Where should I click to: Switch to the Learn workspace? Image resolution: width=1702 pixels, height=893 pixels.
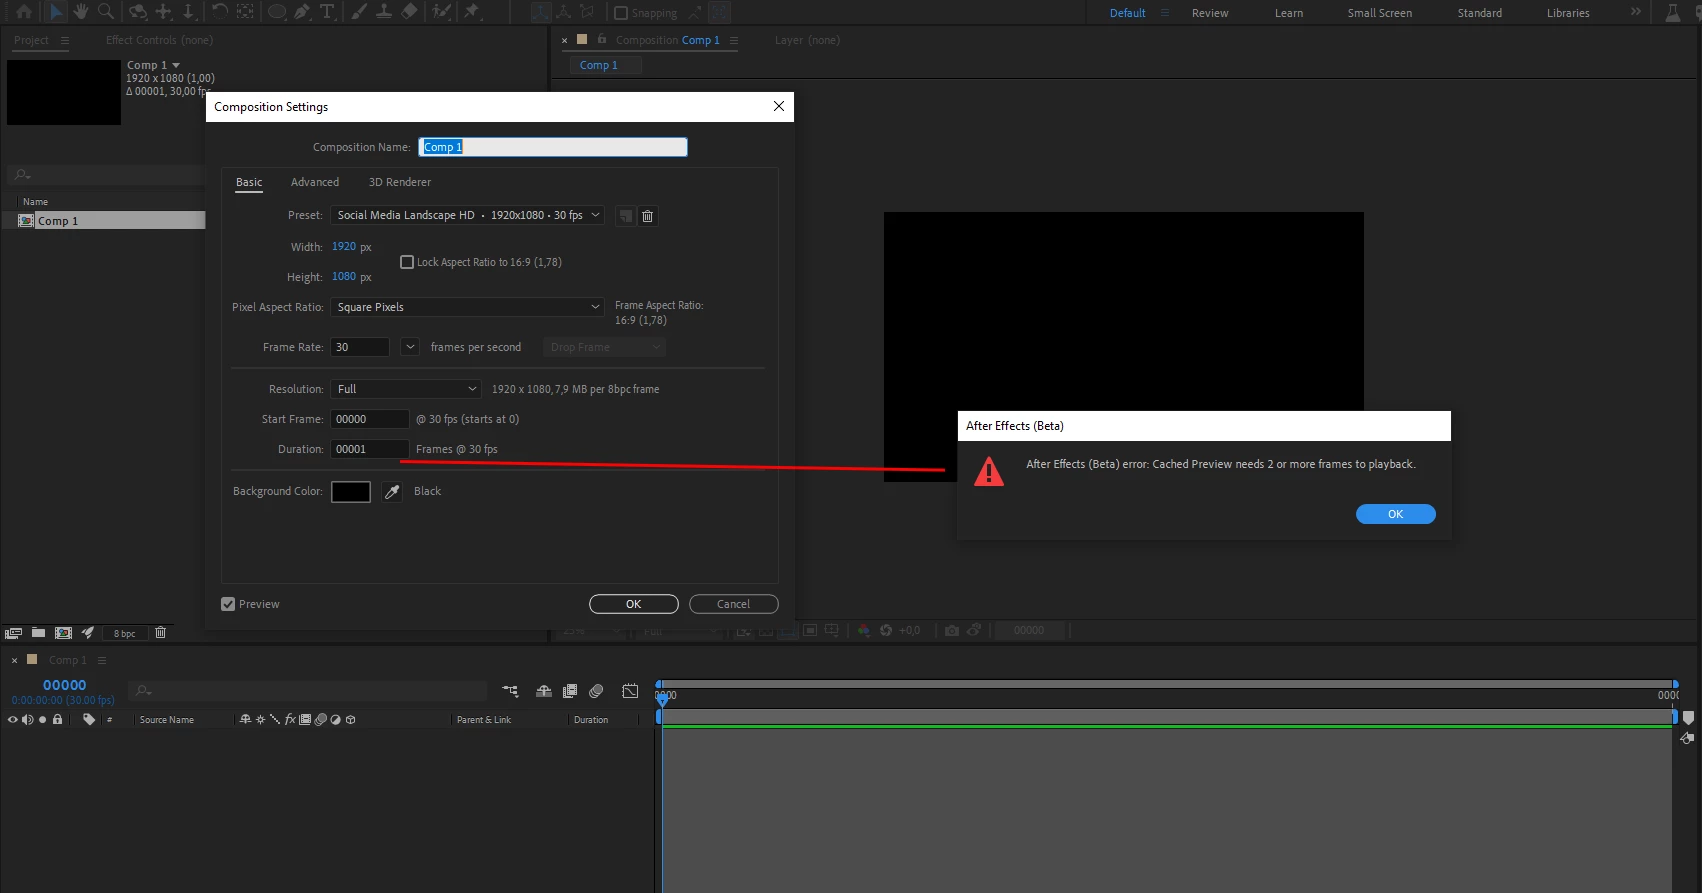[x=1289, y=13]
